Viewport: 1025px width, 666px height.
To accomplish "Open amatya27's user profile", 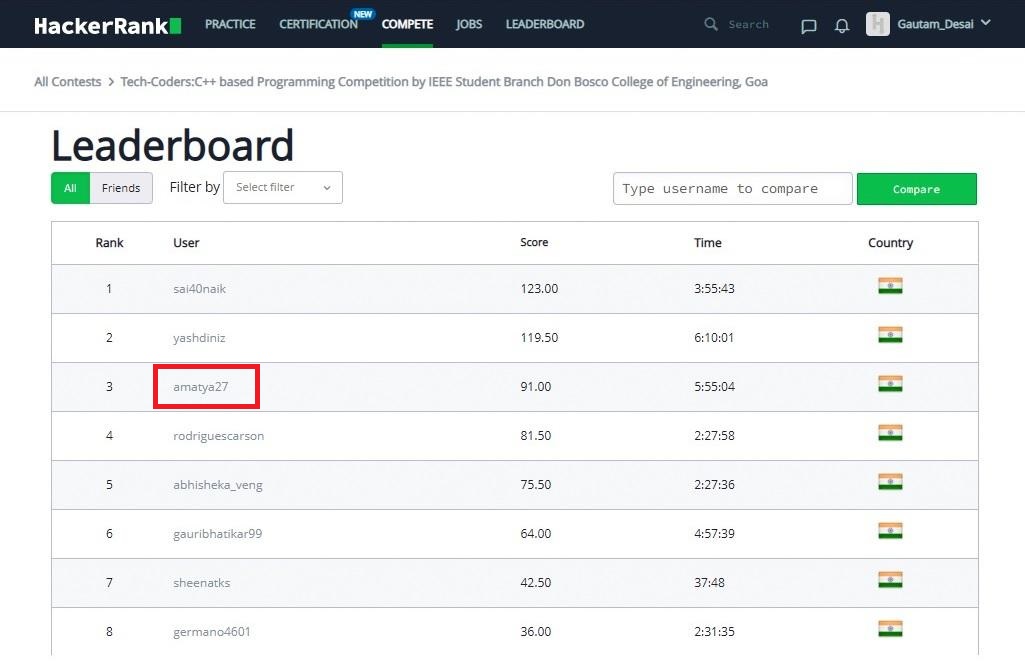I will [x=201, y=387].
